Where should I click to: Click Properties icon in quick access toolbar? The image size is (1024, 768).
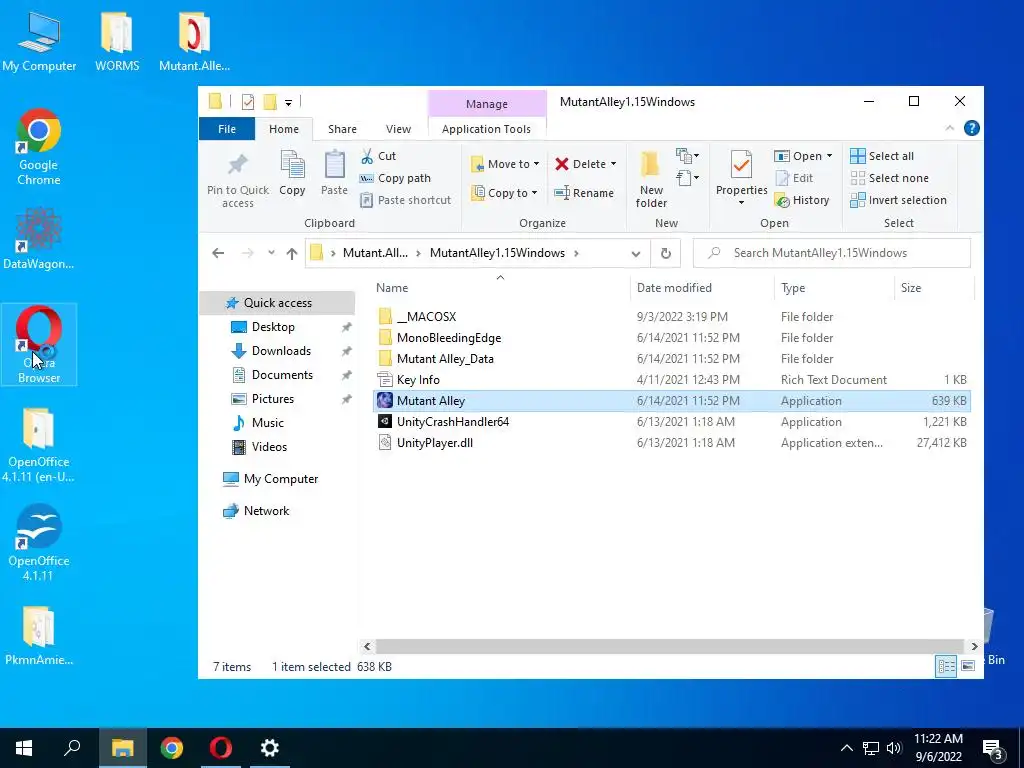(x=248, y=102)
